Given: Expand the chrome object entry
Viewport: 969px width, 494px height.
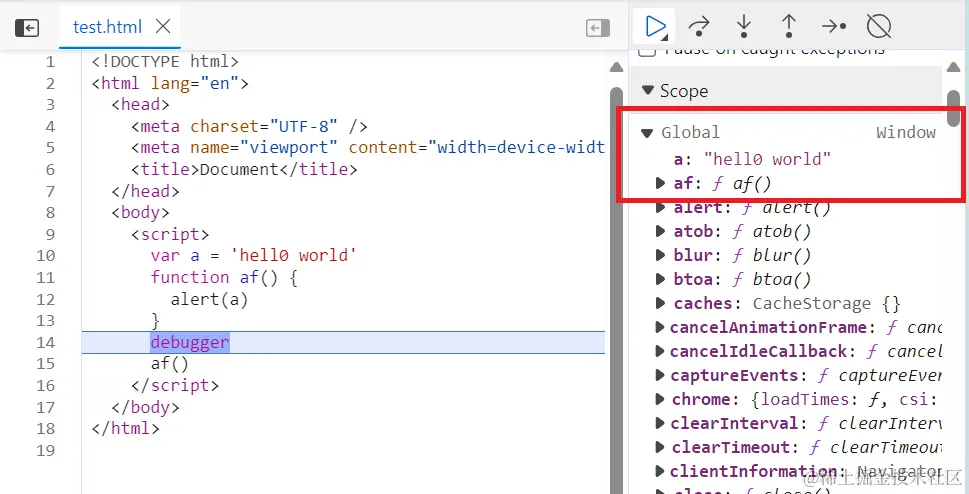Looking at the screenshot, I should tap(660, 399).
